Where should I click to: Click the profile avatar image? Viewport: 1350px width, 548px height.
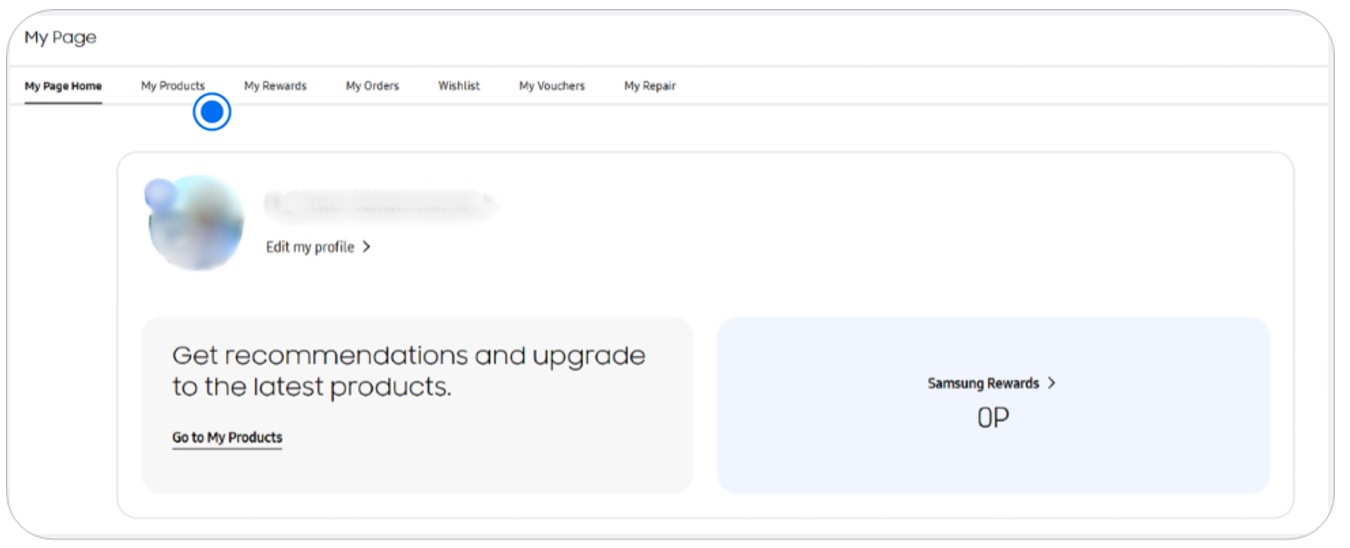pos(196,224)
